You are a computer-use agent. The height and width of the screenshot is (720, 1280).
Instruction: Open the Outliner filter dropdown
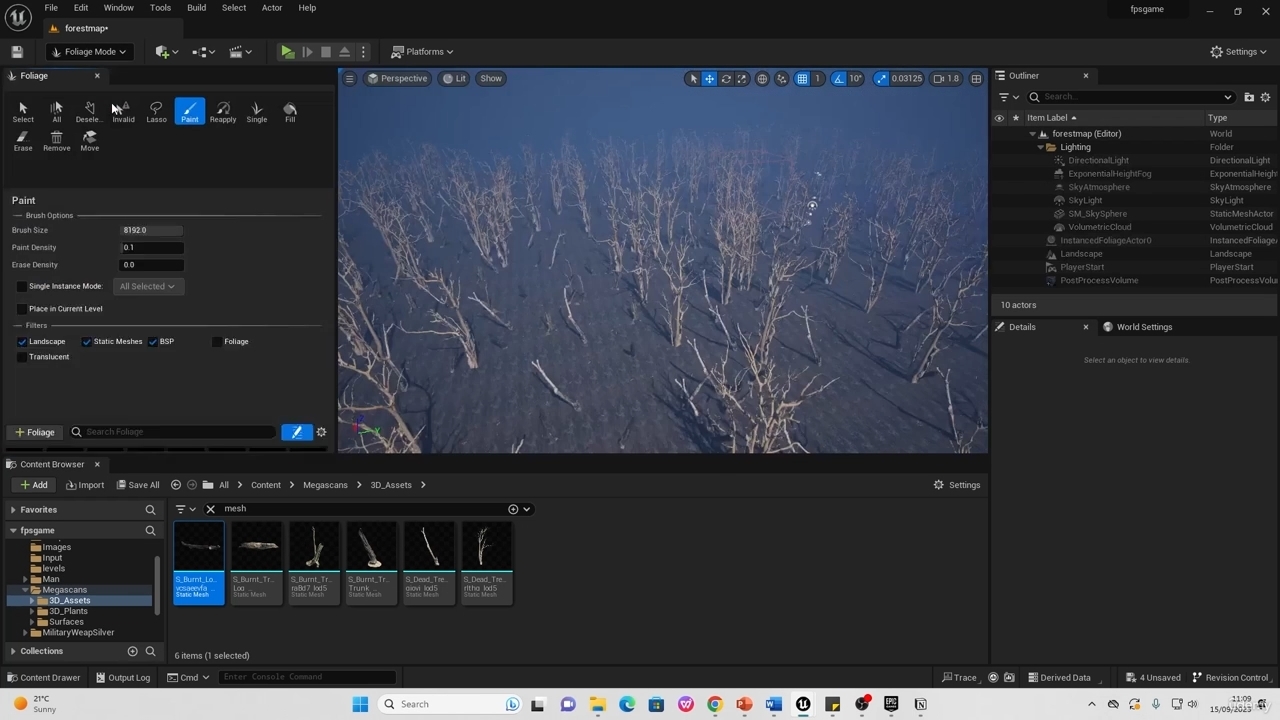pyautogui.click(x=1008, y=97)
